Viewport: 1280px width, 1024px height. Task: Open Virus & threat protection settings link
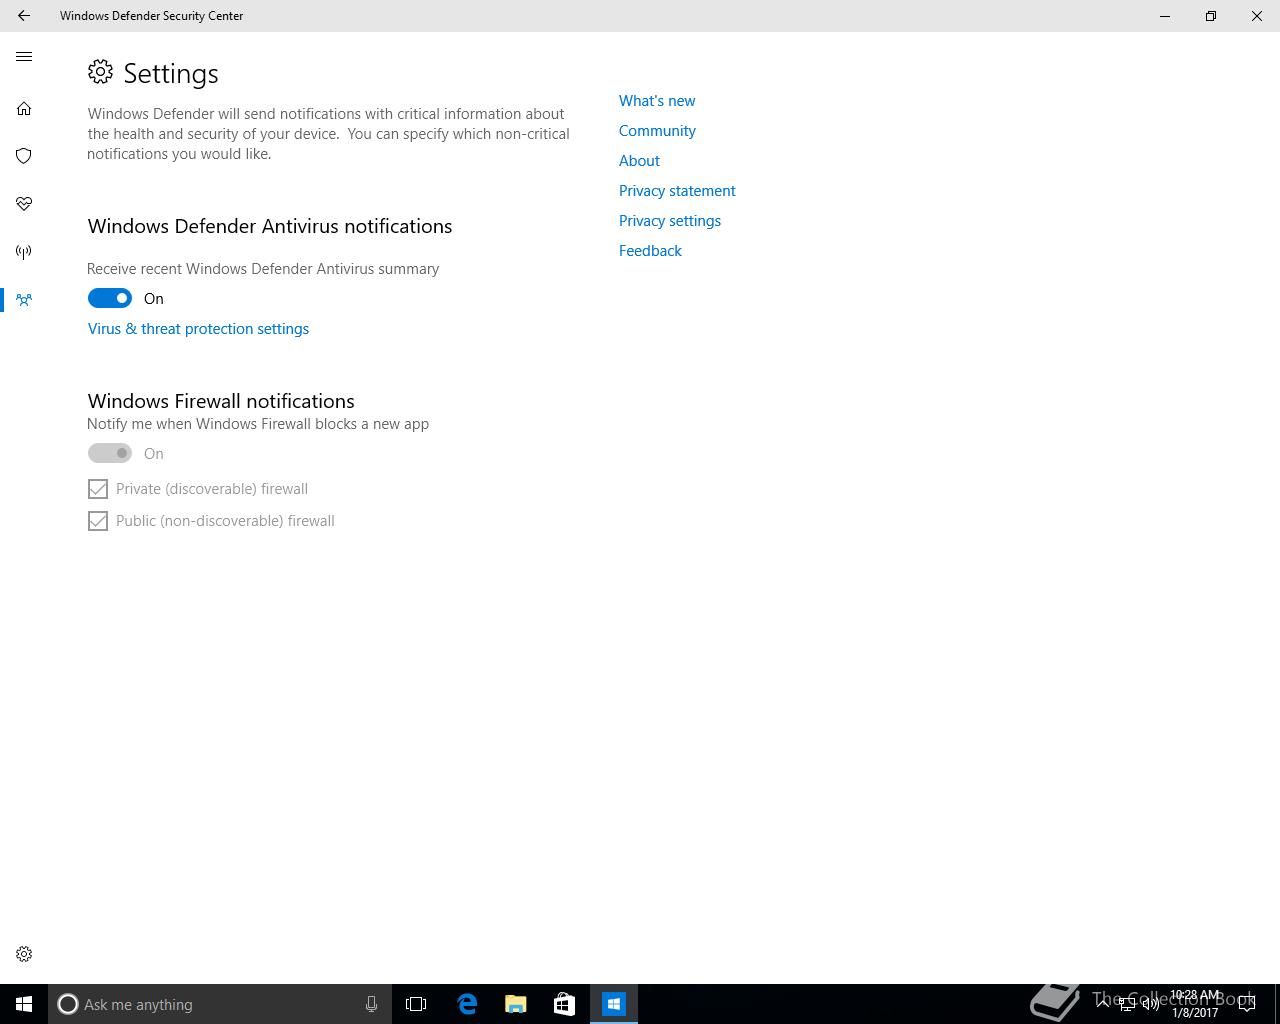[x=198, y=328]
